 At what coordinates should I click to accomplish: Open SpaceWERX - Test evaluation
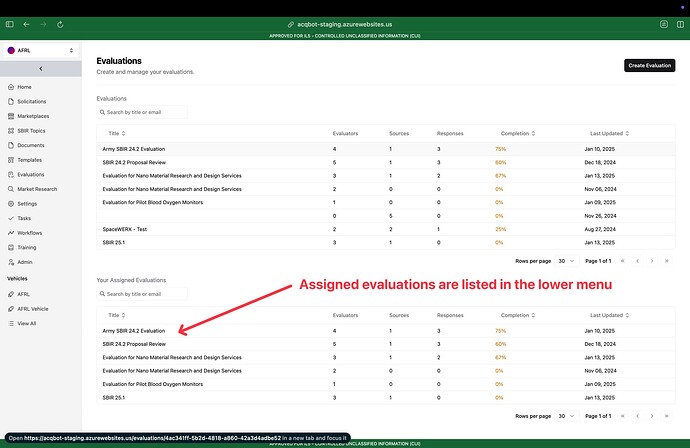click(x=125, y=229)
